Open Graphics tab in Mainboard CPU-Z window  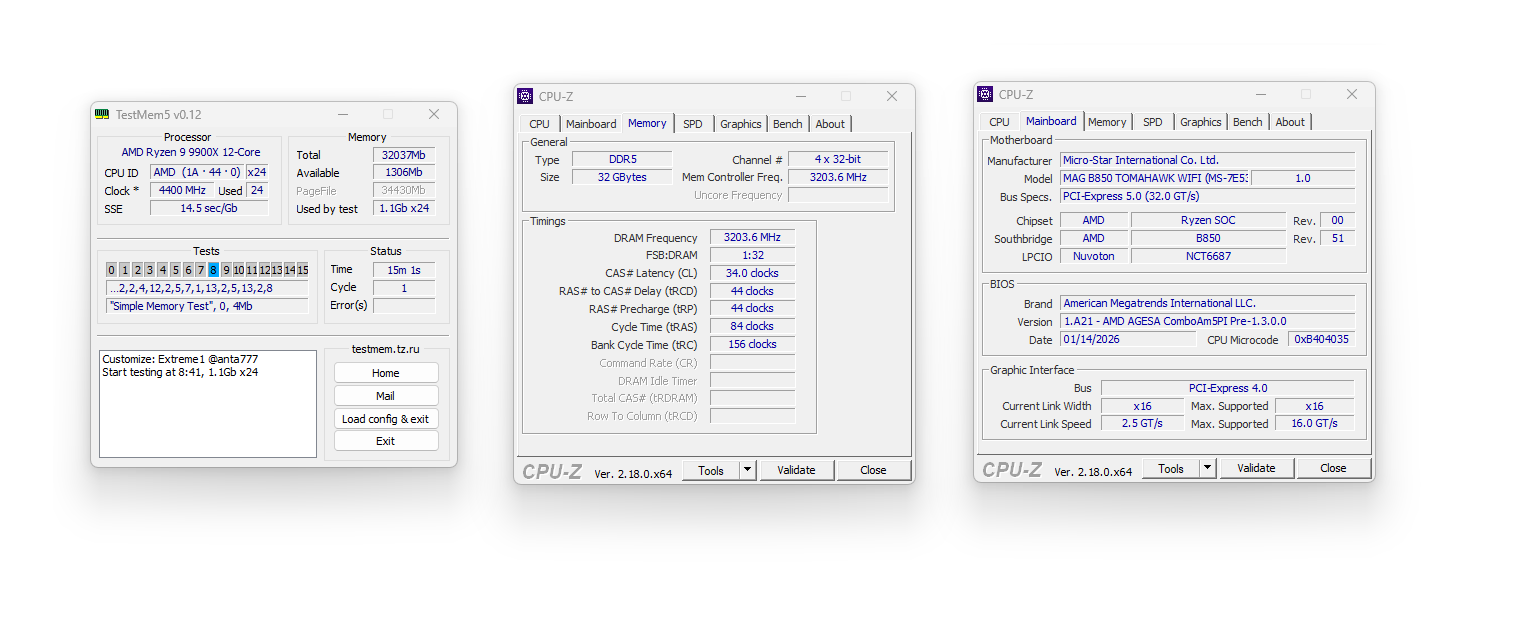click(x=1200, y=122)
